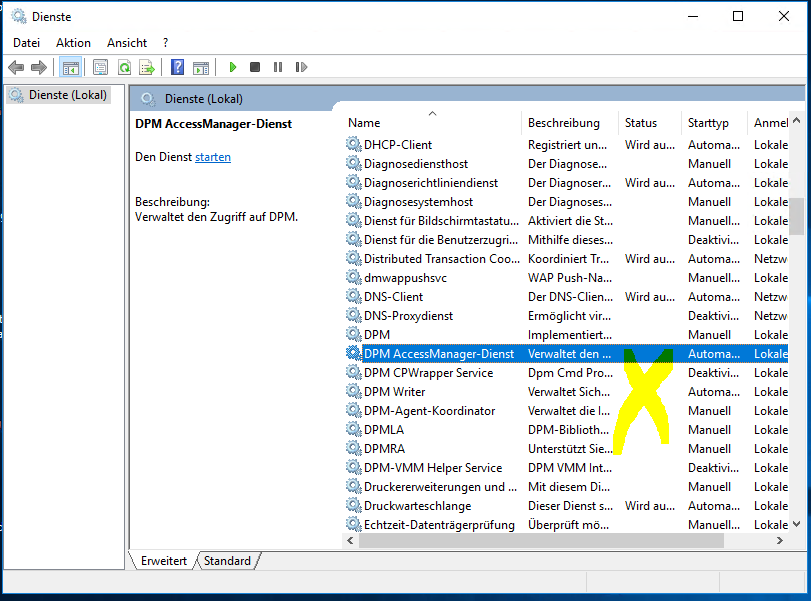The image size is (811, 601).
Task: Go back with the toolbar back arrow
Action: tap(16, 67)
